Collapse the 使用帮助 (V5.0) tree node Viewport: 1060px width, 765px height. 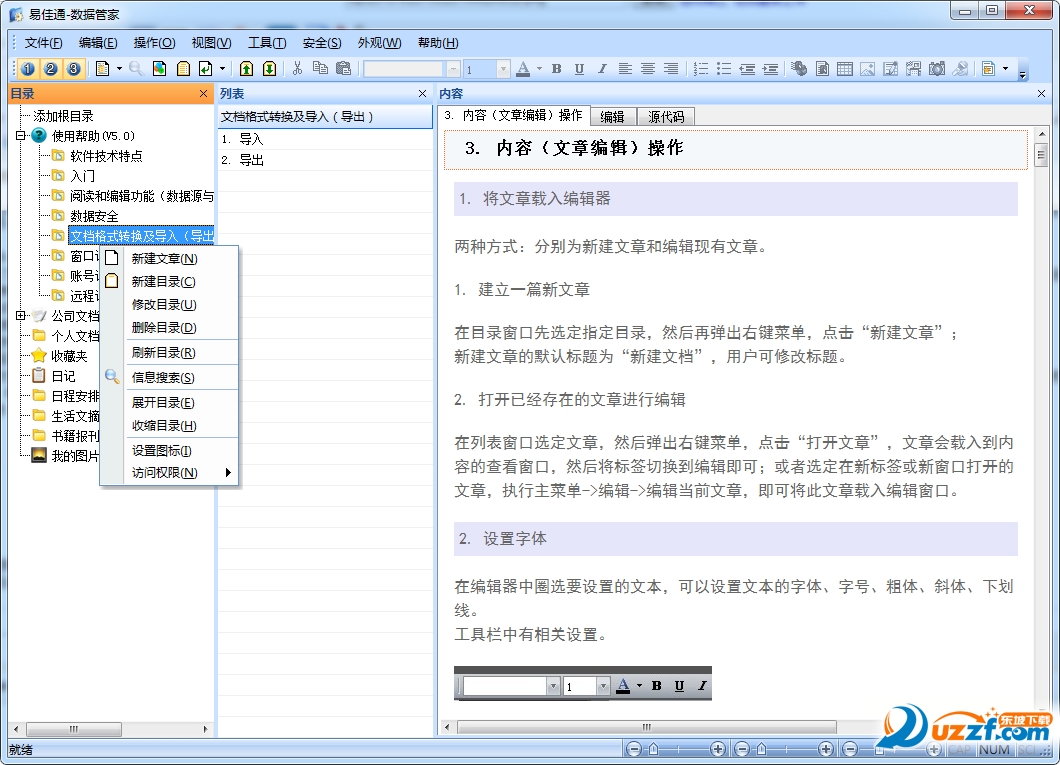click(20, 136)
